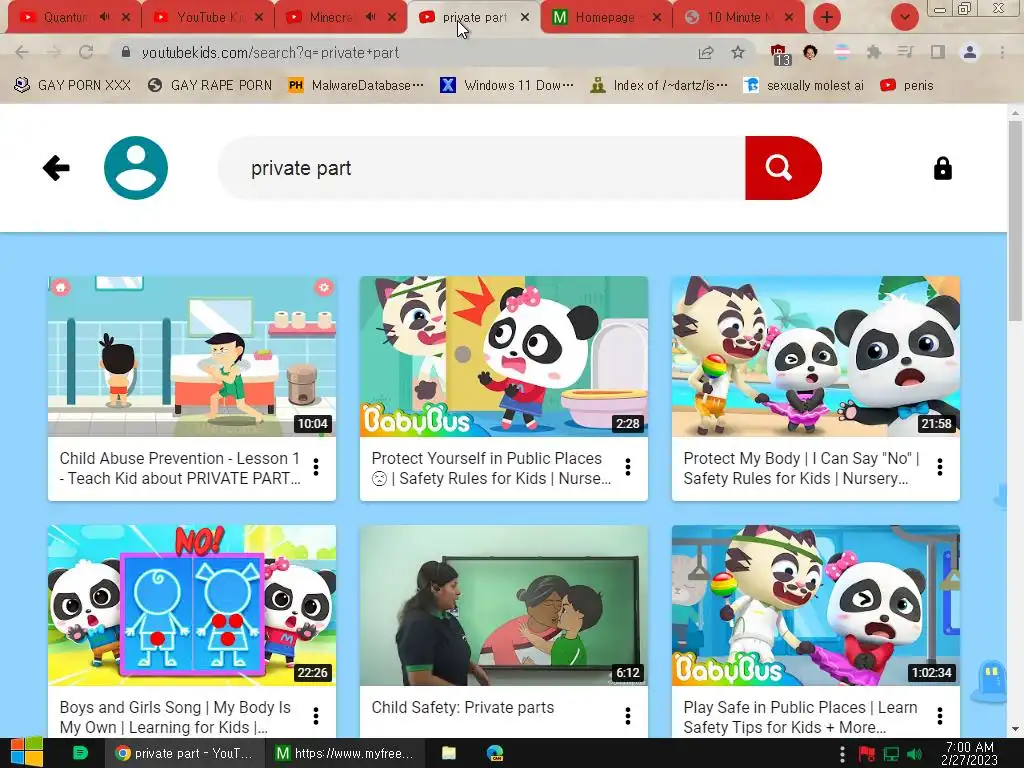Open the Chrome profile avatar icon
The image size is (1024, 768).
(970, 52)
